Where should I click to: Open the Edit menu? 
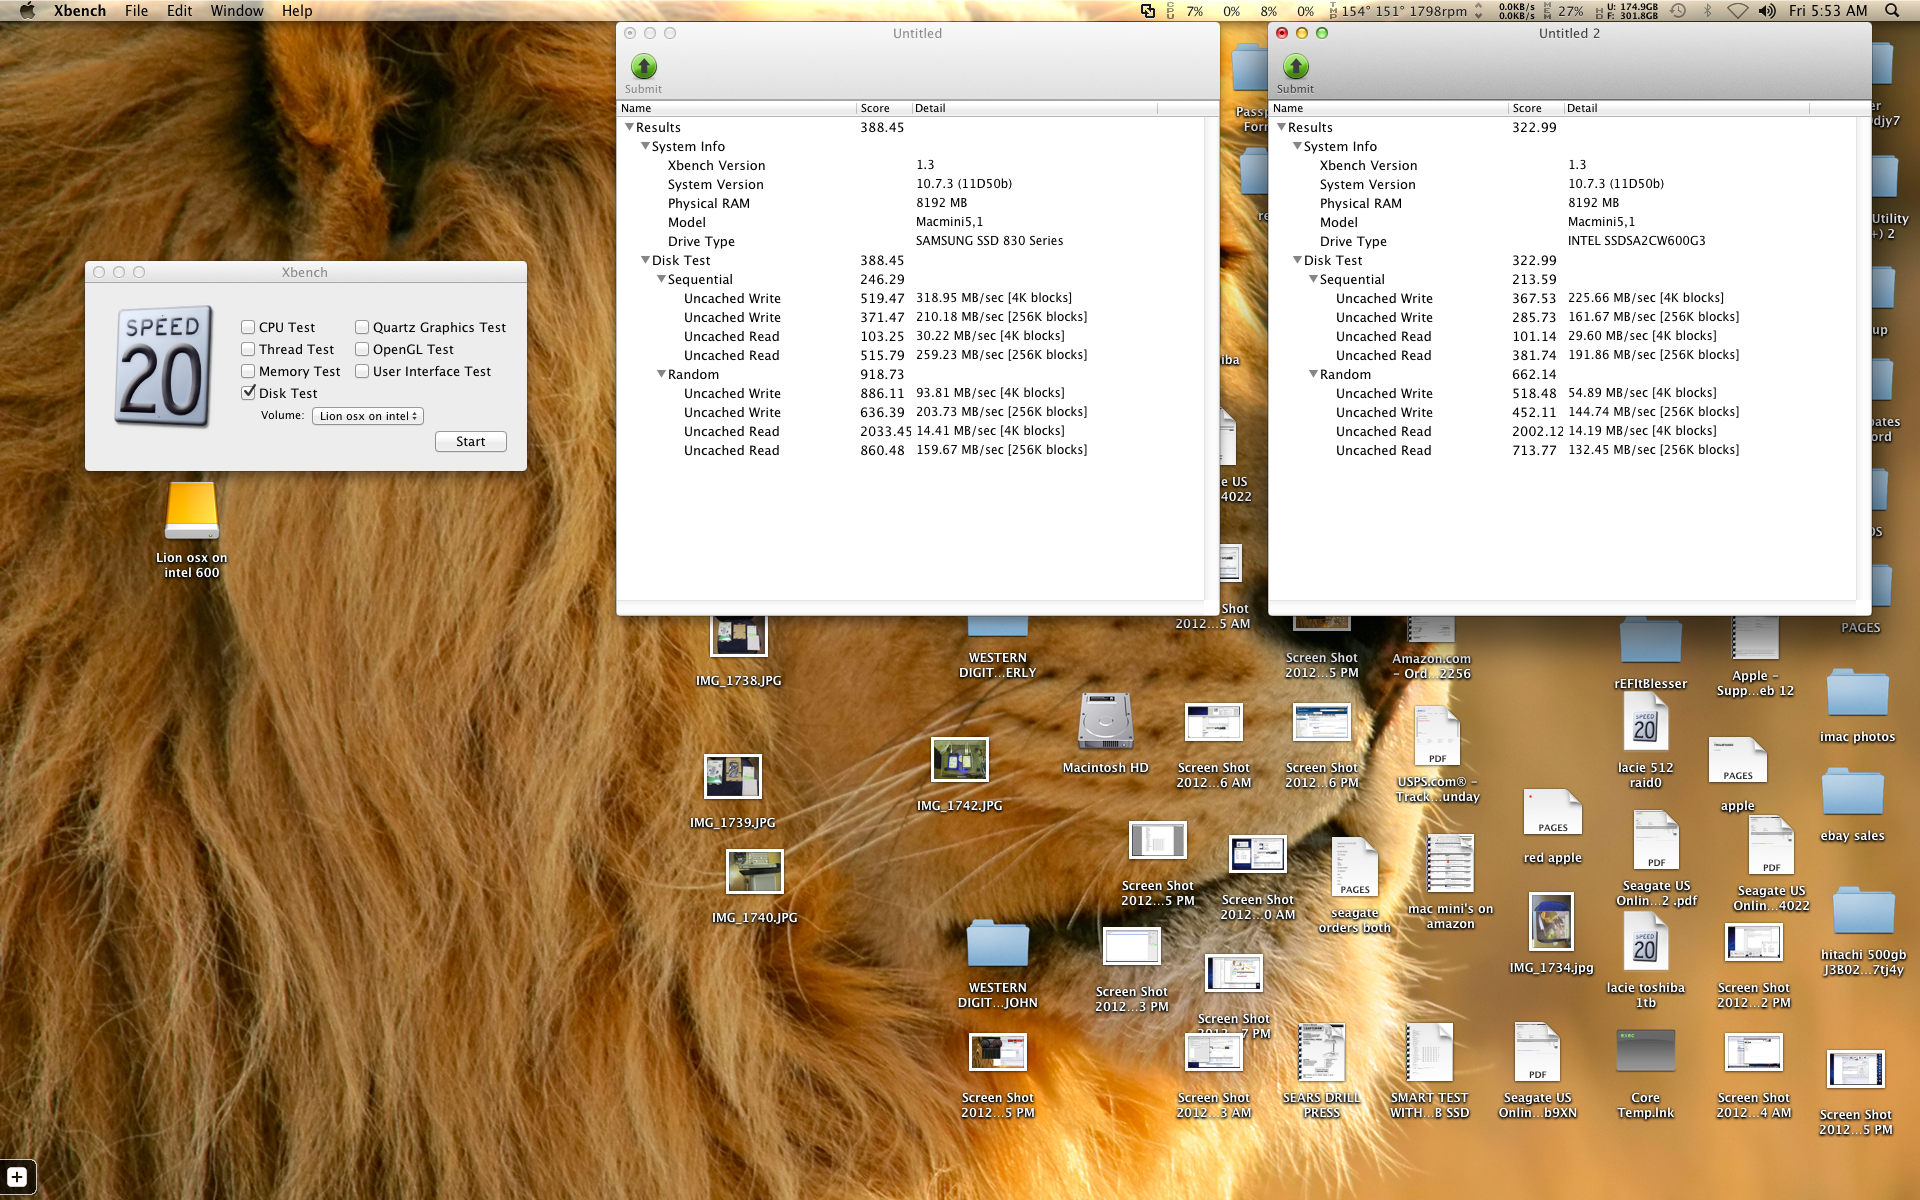179,11
